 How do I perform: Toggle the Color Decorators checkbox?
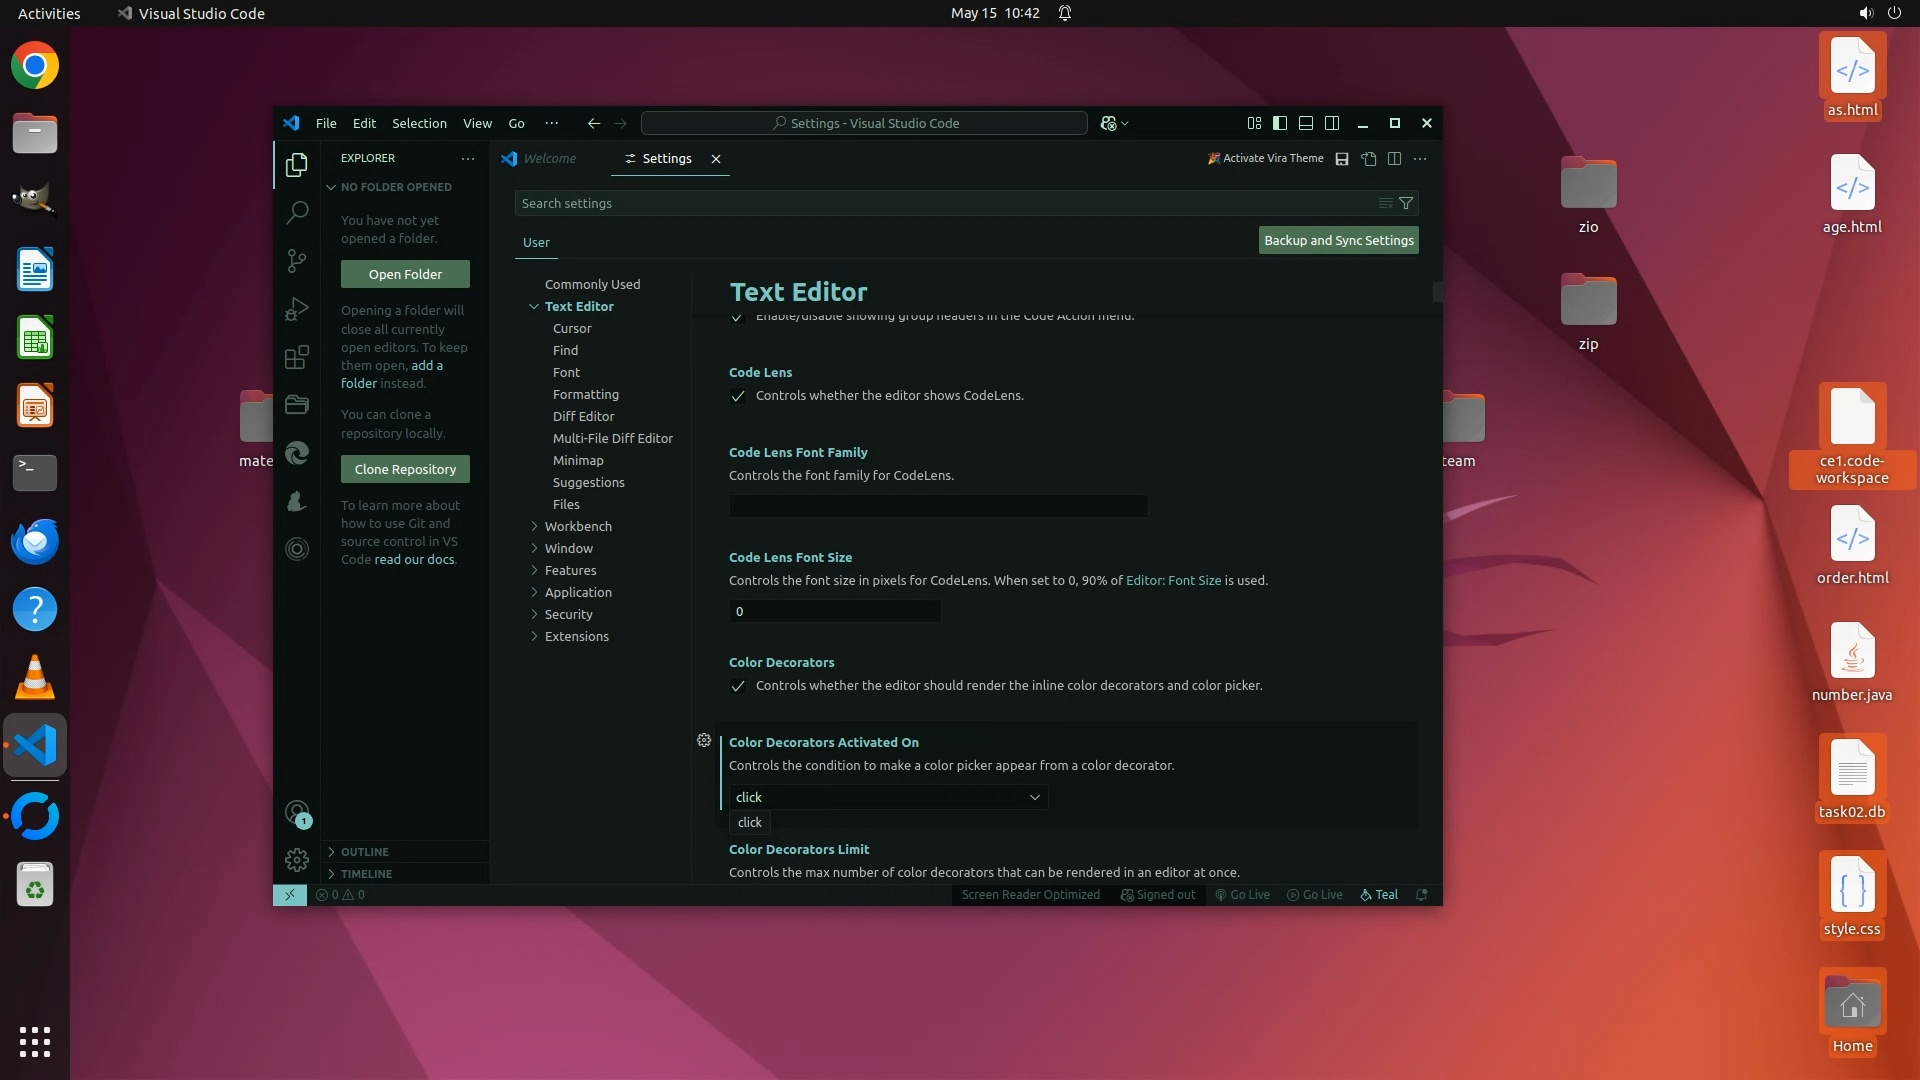(x=738, y=686)
